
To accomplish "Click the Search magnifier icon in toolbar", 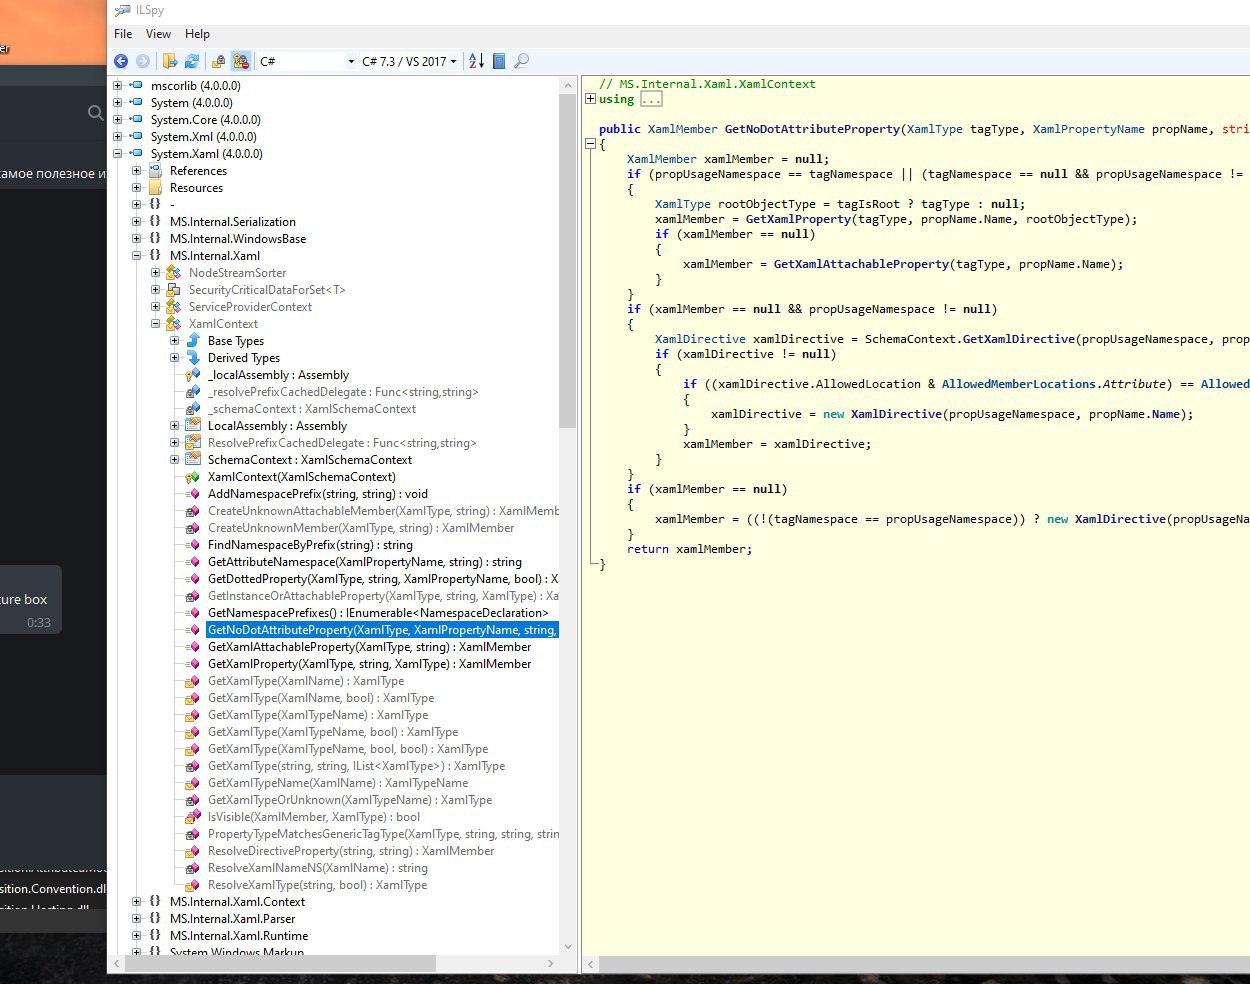I will pyautogui.click(x=521, y=61).
